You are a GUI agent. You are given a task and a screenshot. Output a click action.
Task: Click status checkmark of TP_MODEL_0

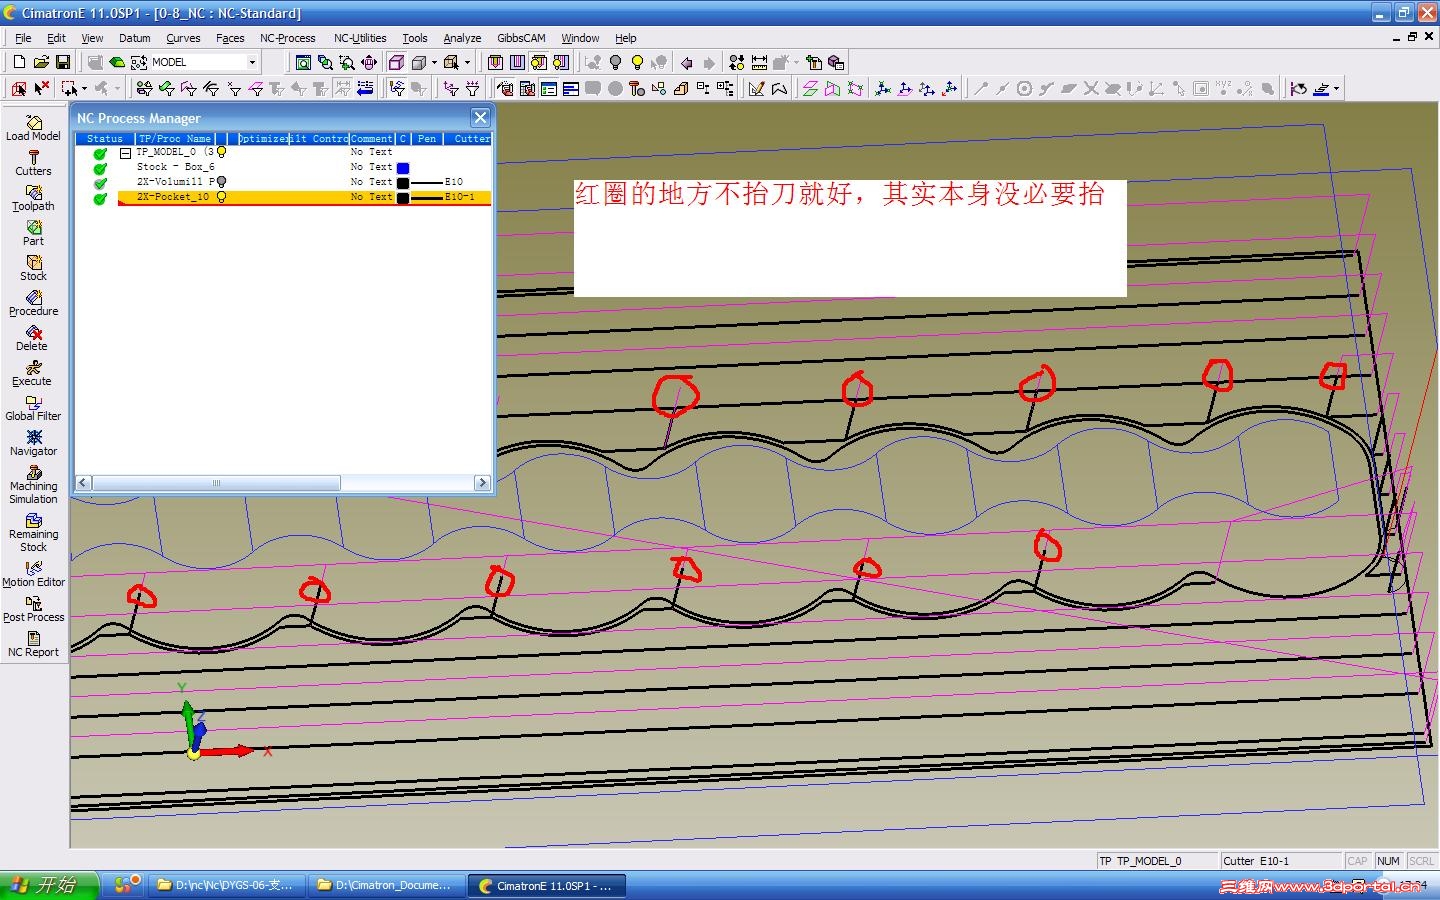click(100, 154)
